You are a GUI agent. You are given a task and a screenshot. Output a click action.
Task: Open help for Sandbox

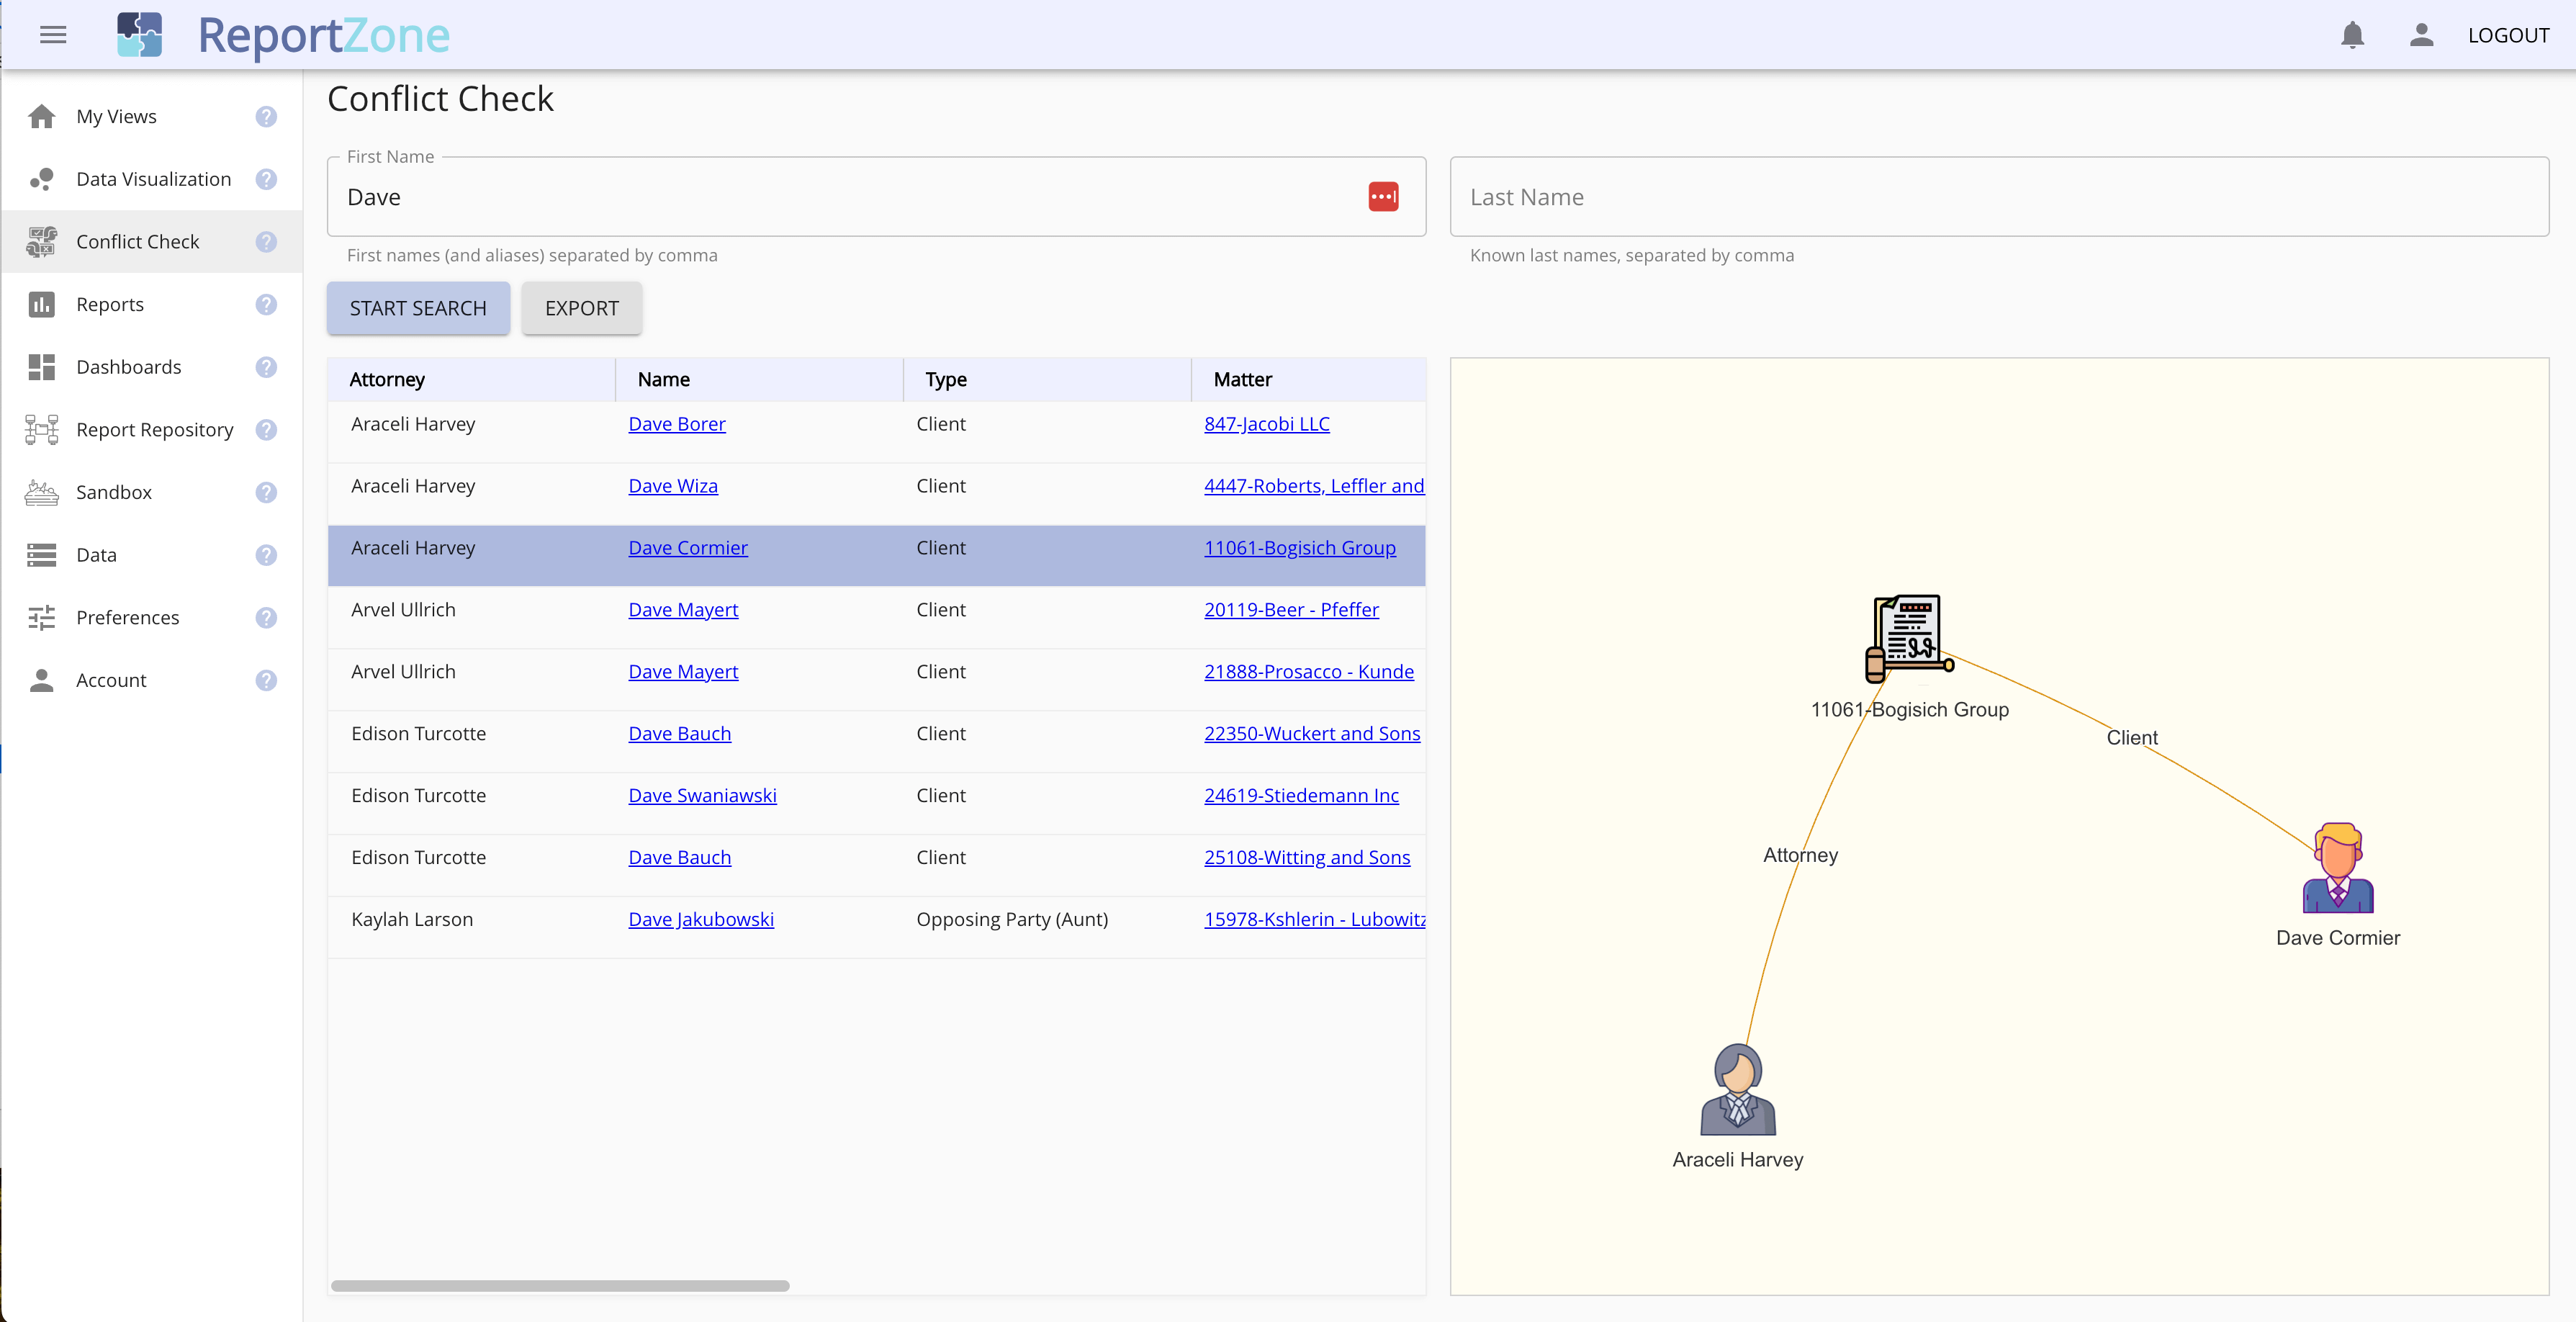click(x=266, y=492)
